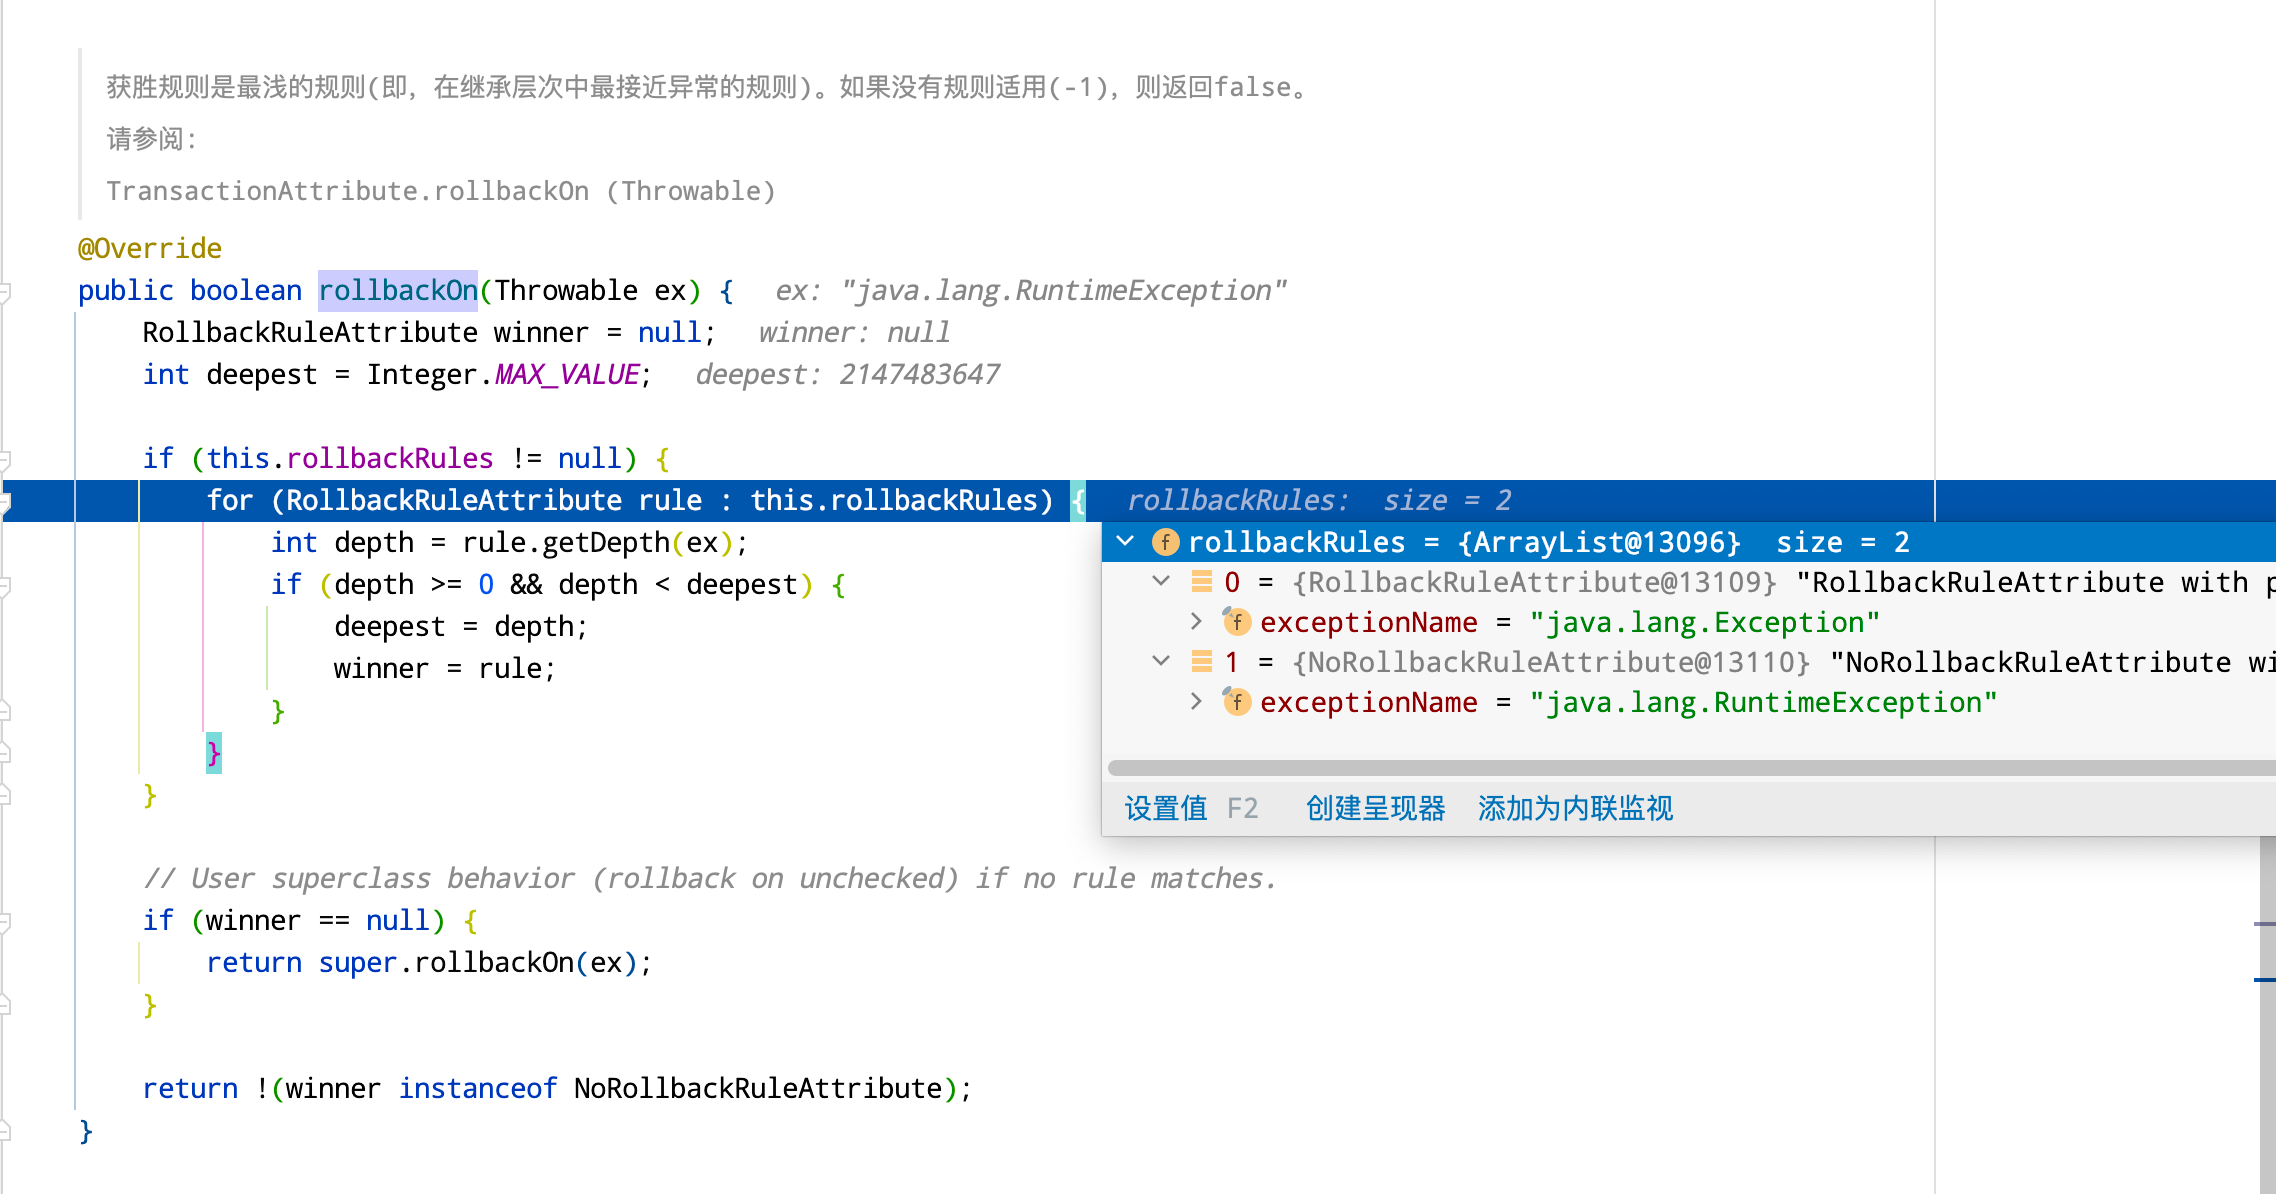Viewport: 2276px width, 1194px height.
Task: Click the debugger popup horizontal scrollbar
Action: pyautogui.click(x=1691, y=767)
